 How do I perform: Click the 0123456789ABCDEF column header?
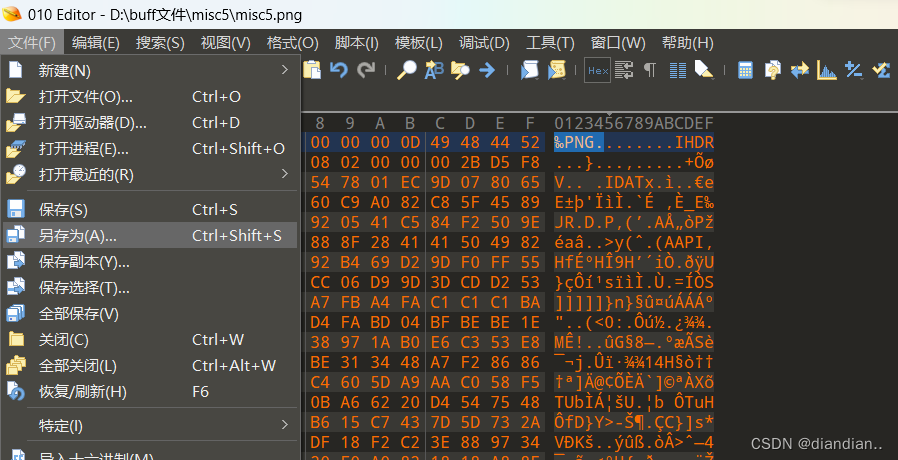point(633,123)
